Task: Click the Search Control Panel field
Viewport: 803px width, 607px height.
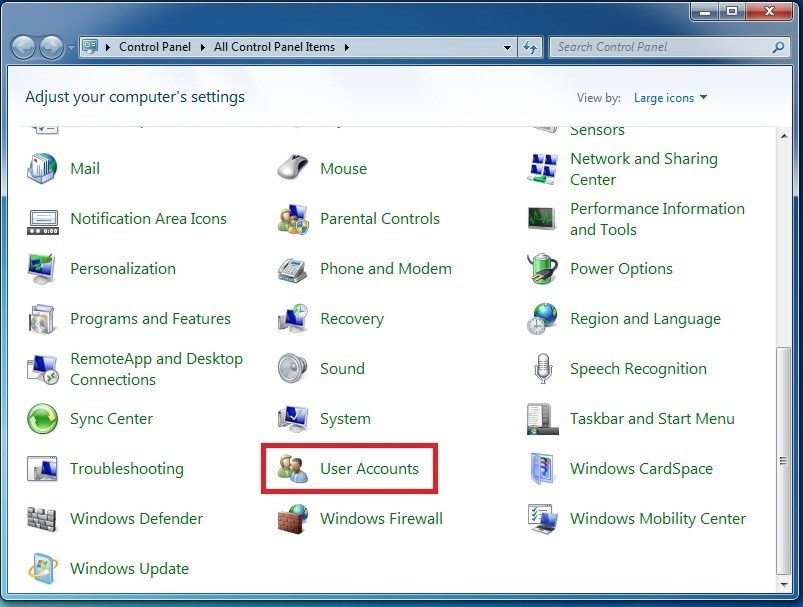Action: tap(669, 47)
